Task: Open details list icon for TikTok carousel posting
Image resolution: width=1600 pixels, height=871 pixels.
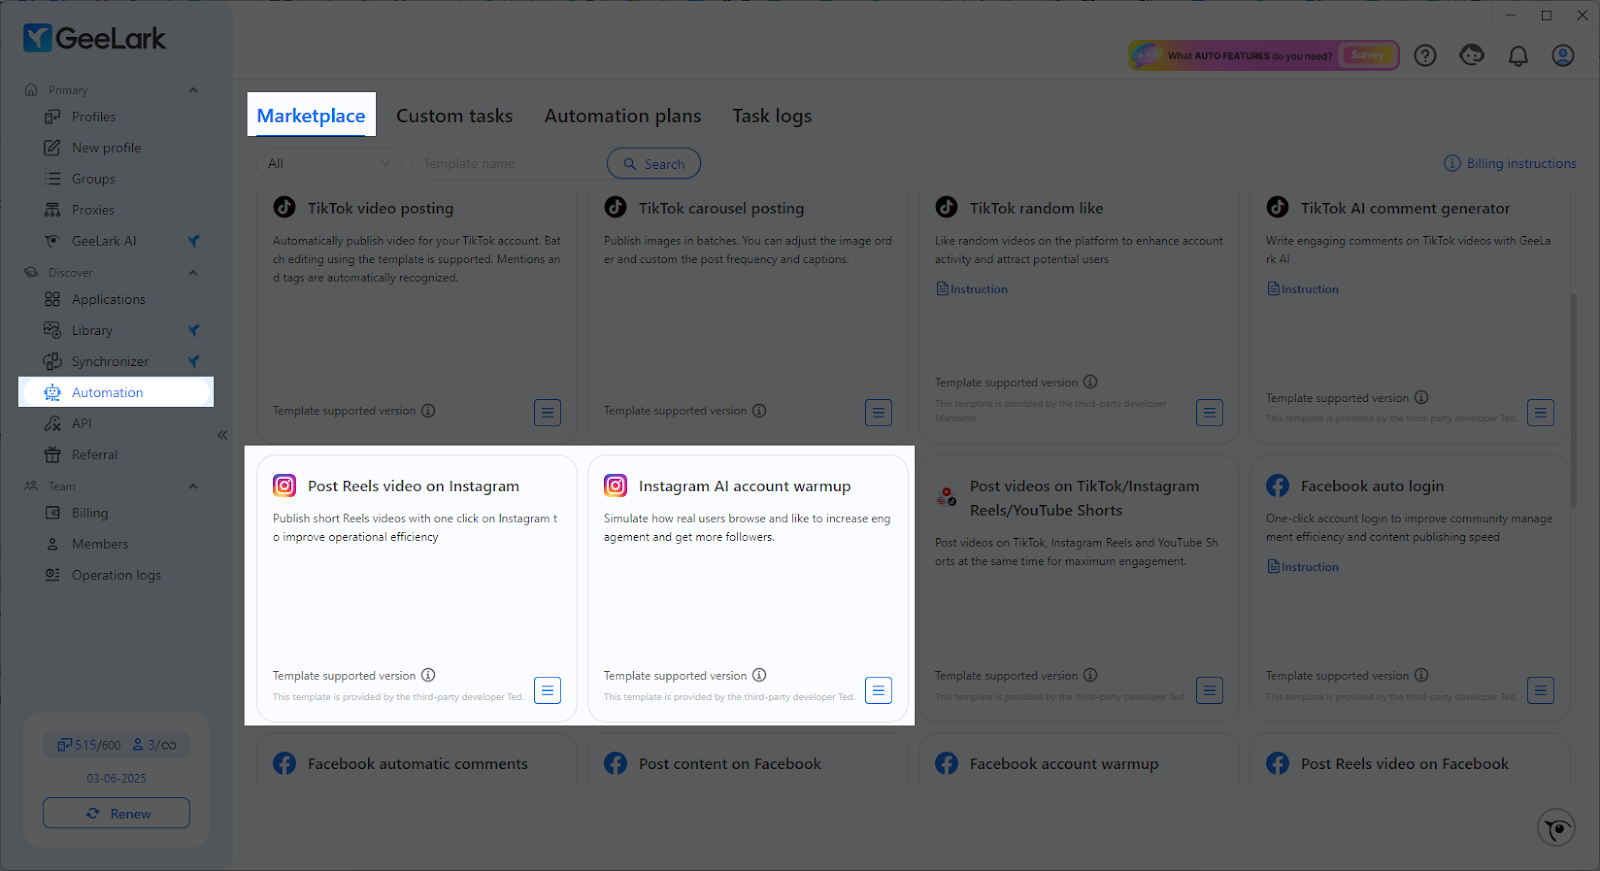Action: coord(878,412)
